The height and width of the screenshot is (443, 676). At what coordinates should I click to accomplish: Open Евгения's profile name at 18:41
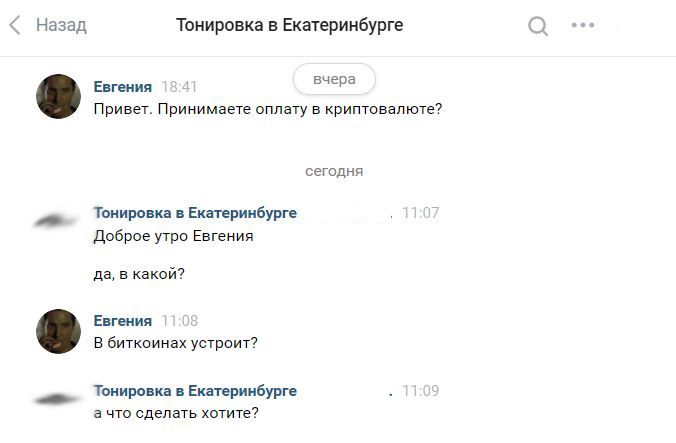123,87
